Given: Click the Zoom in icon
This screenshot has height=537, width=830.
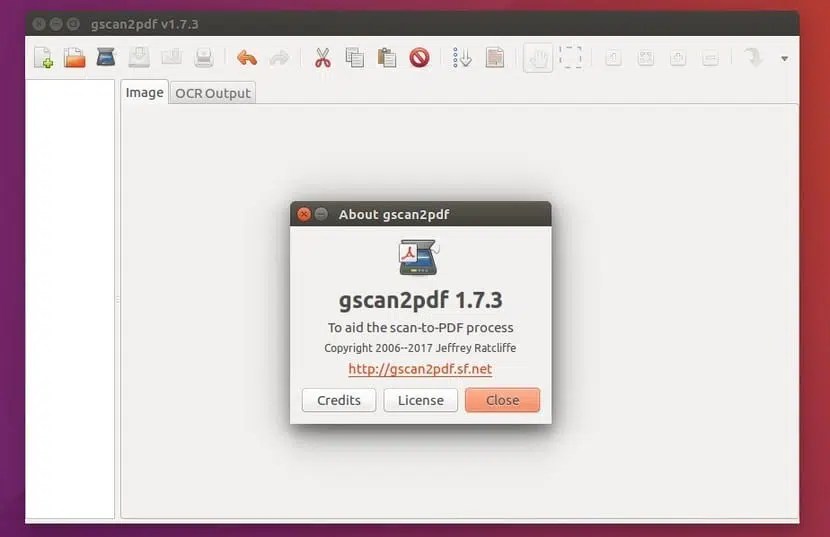Looking at the screenshot, I should pyautogui.click(x=678, y=58).
